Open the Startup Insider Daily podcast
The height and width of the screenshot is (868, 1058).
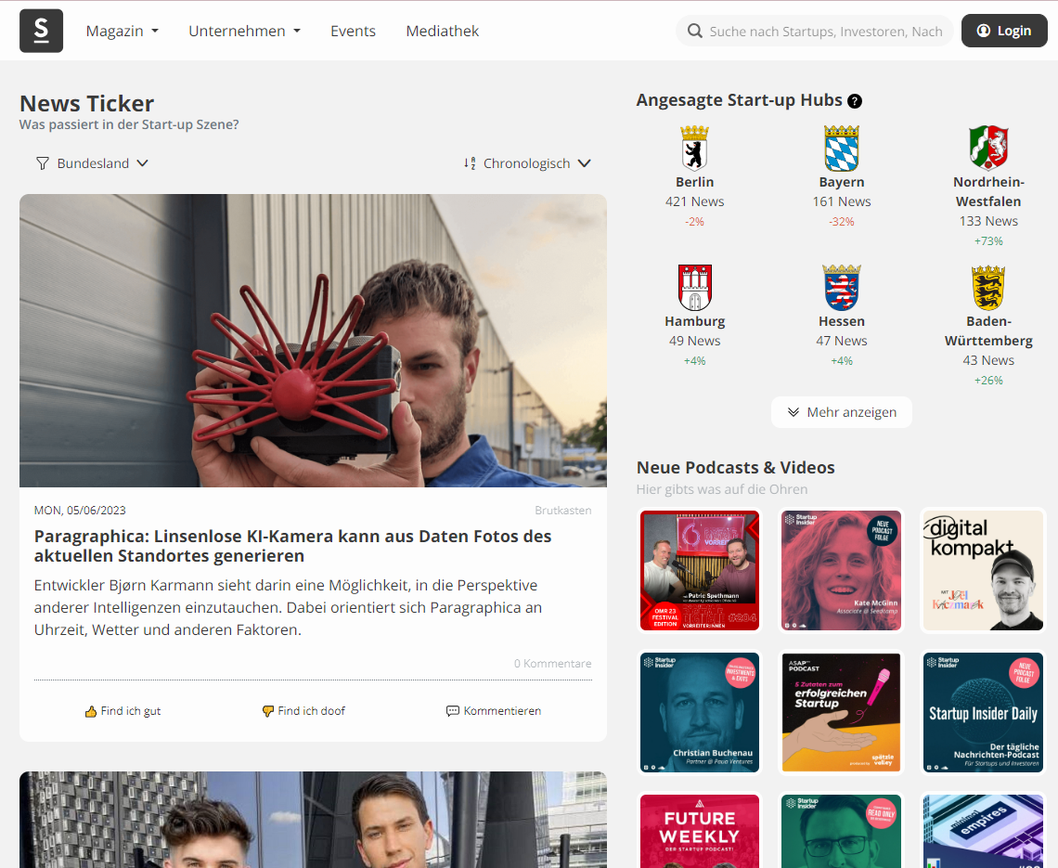pos(983,713)
